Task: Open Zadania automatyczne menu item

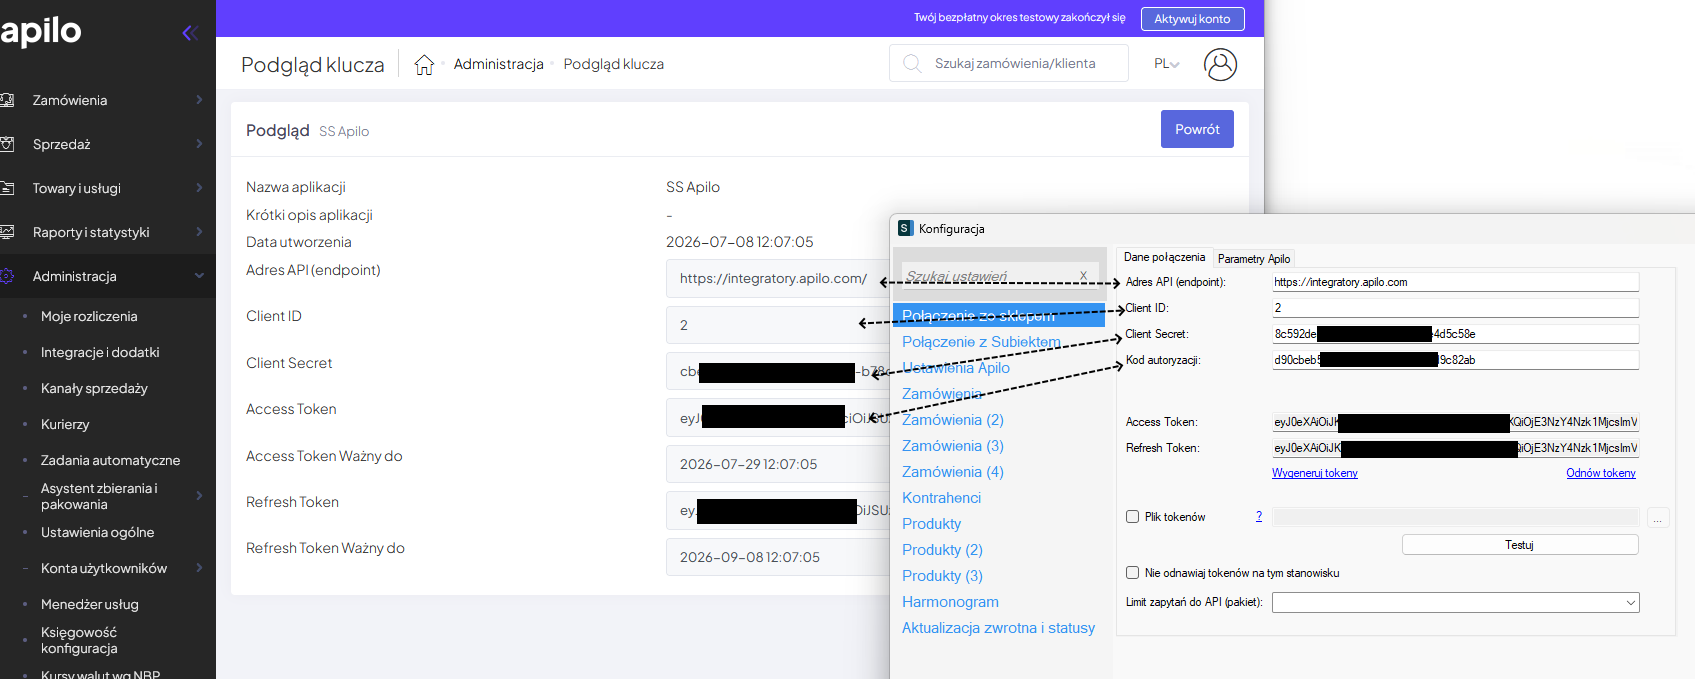Action: tap(110, 460)
